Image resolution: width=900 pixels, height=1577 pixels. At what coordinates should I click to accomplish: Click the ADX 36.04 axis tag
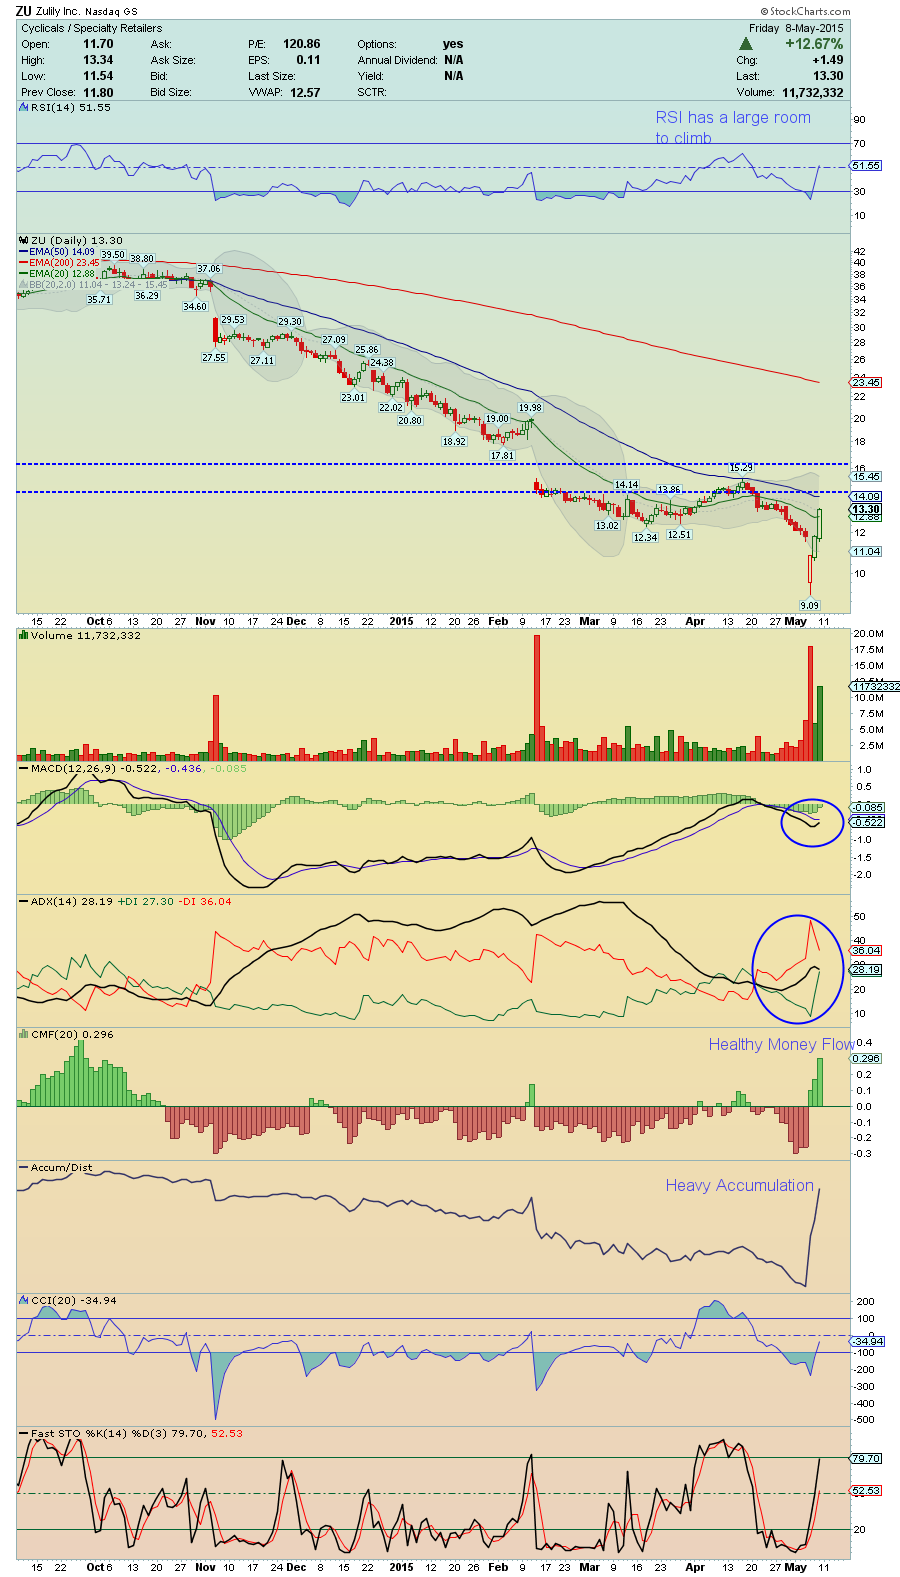point(866,950)
